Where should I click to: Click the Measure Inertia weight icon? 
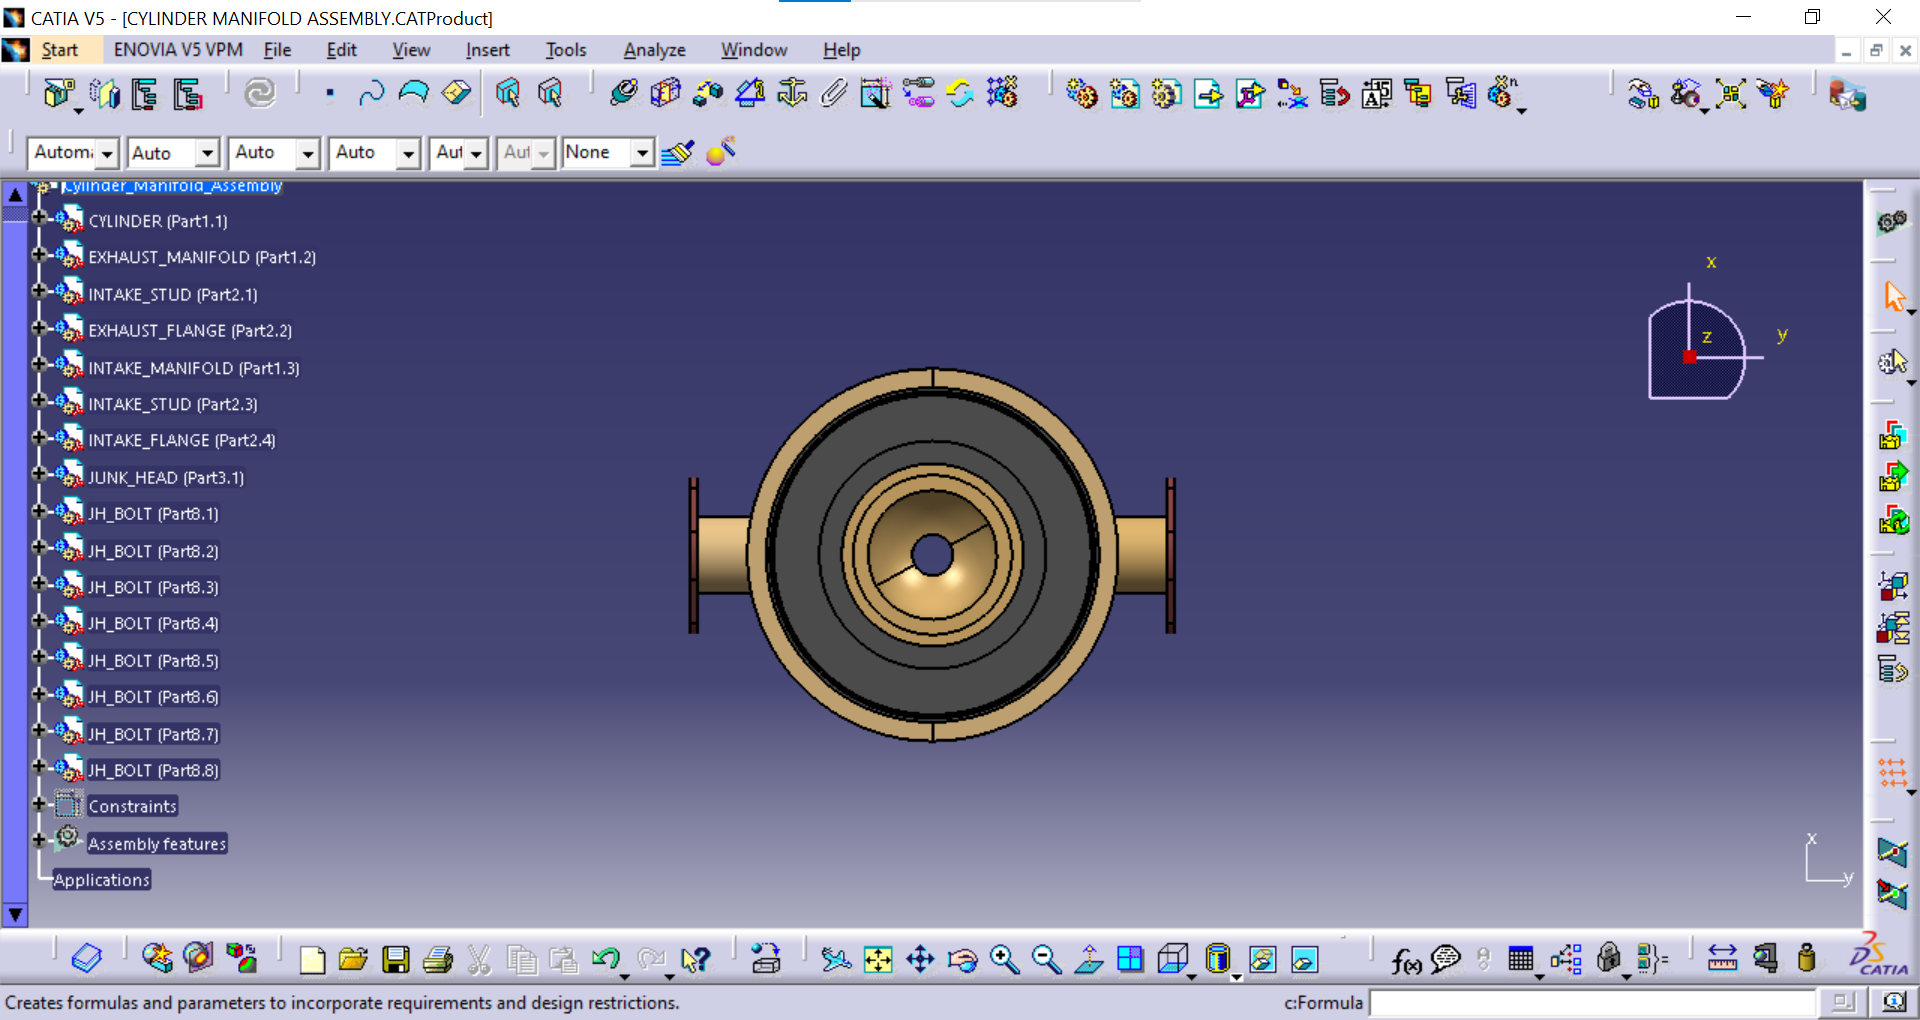point(1806,960)
